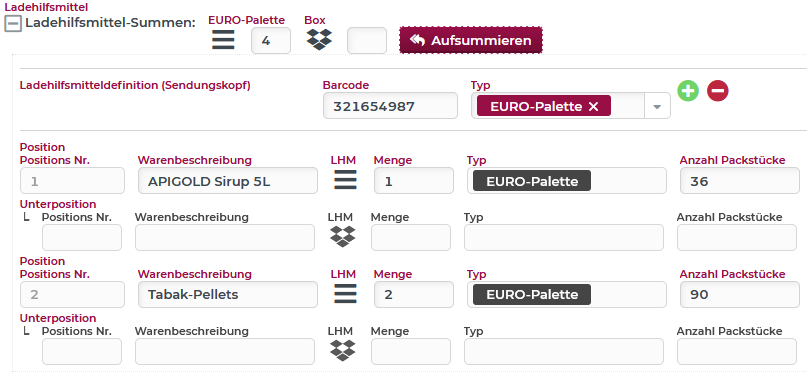Click the Box icon in sums row
This screenshot has width=807, height=380.
point(319,40)
